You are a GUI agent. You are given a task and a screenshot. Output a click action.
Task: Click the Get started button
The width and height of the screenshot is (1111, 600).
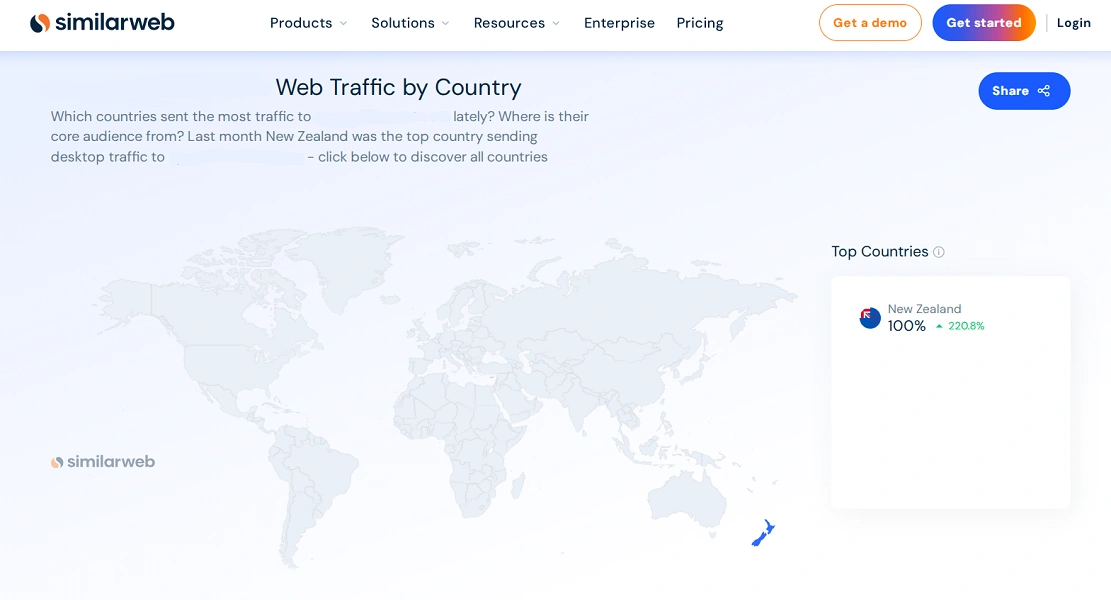983,23
